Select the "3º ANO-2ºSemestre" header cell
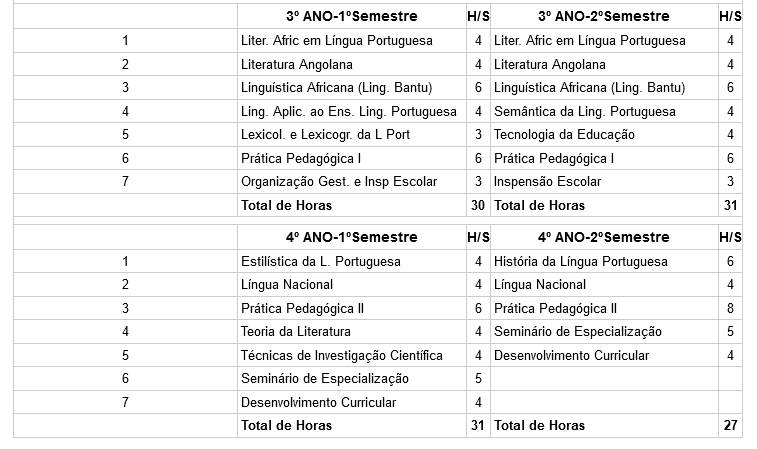 603,17
